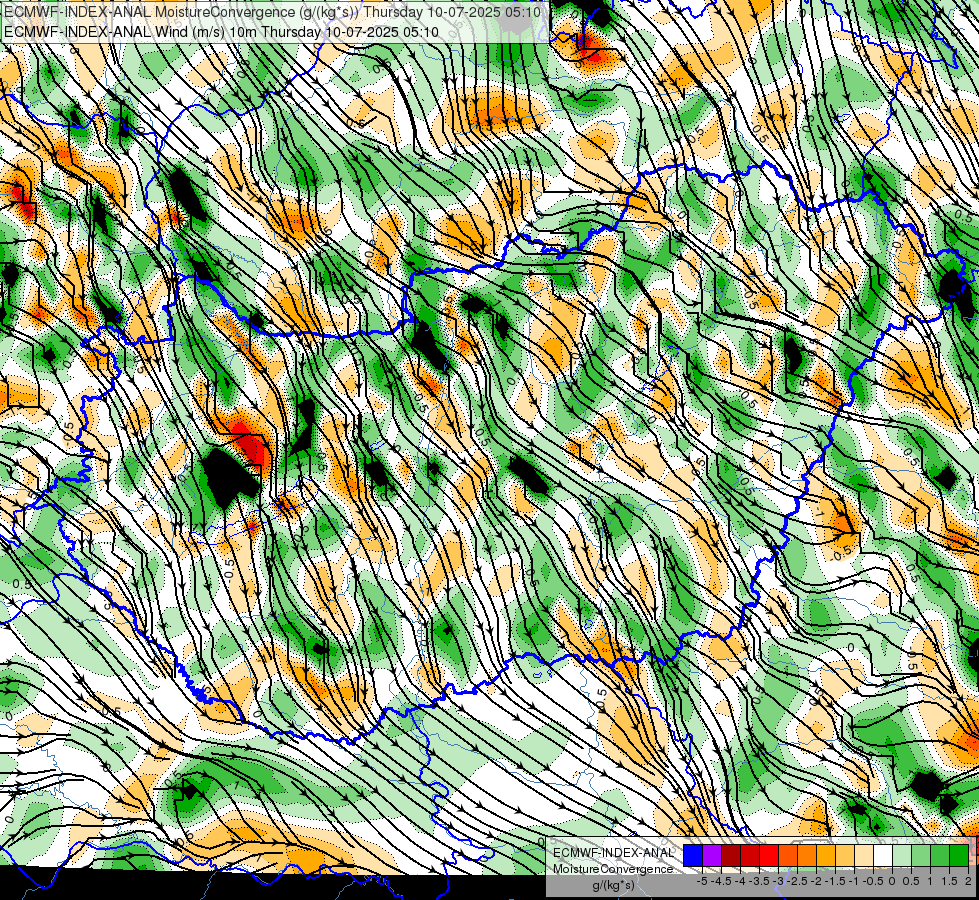Image resolution: width=979 pixels, height=900 pixels.
Task: Click the palest green legend swatch
Action: click(902, 855)
